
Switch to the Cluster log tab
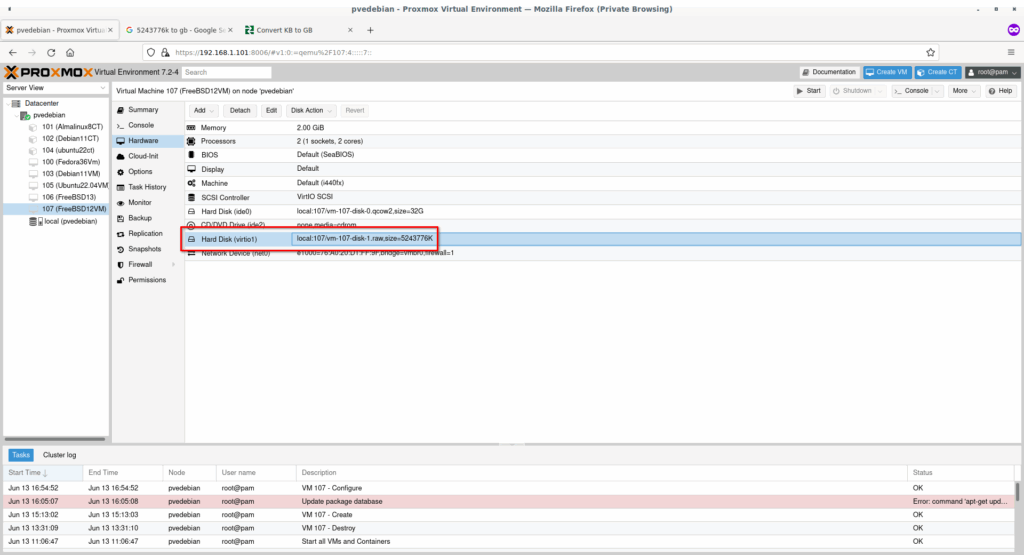(x=59, y=455)
